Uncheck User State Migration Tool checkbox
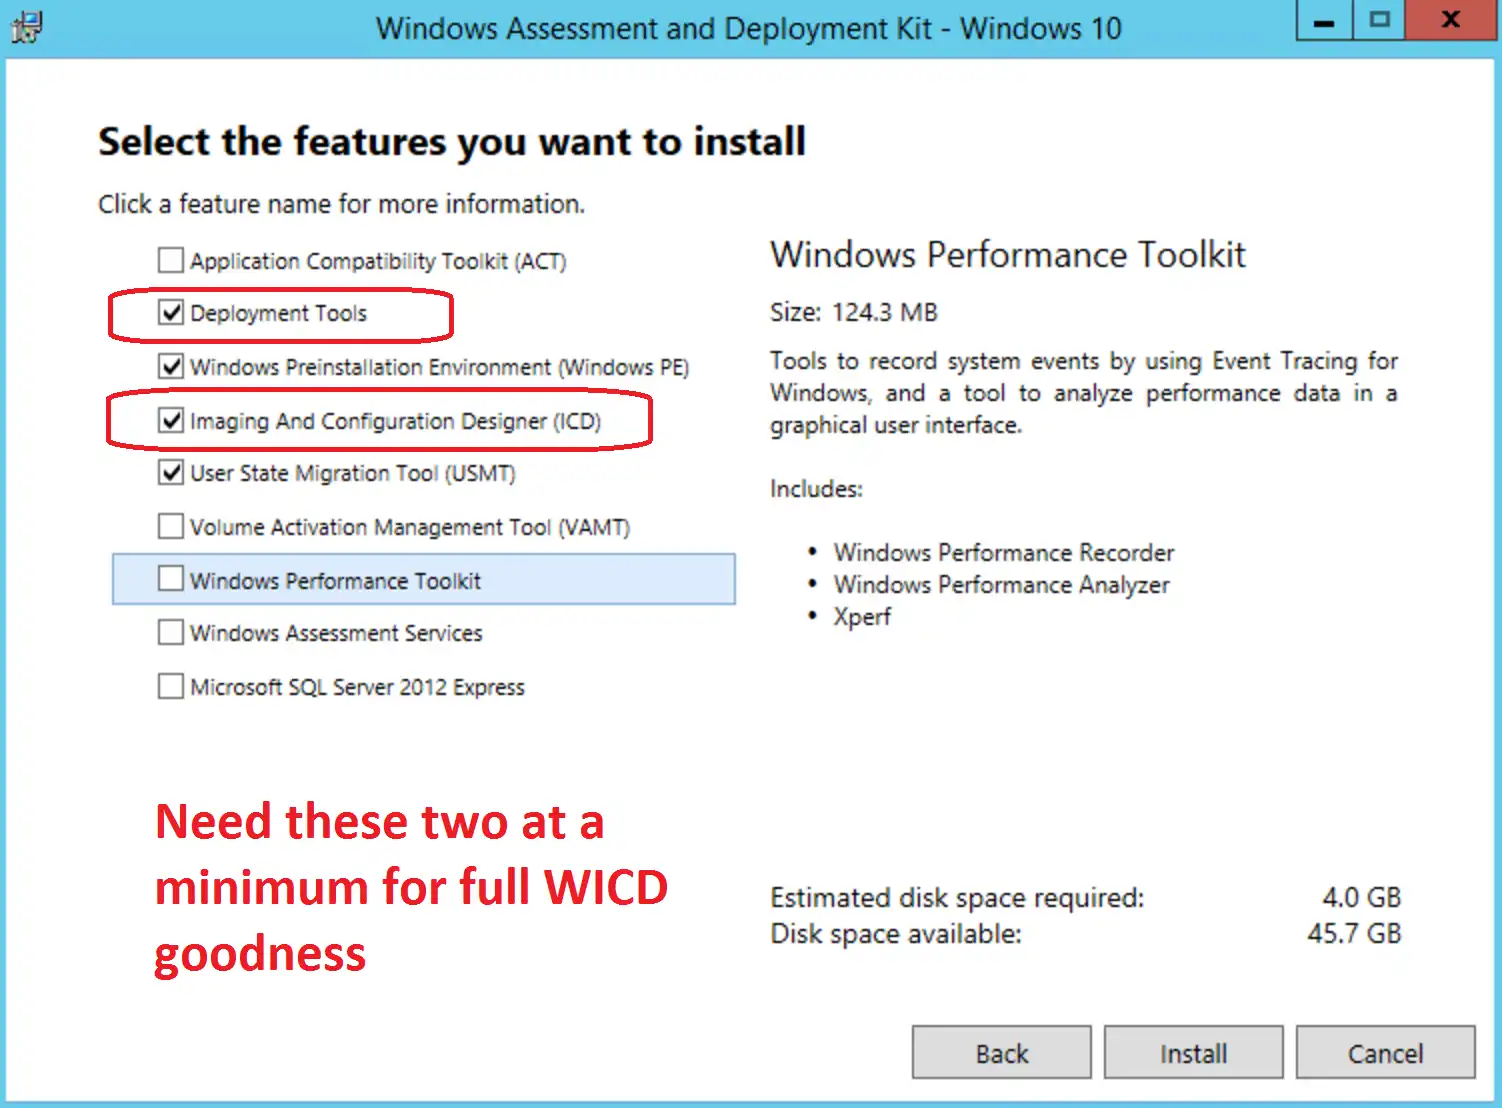1502x1108 pixels. 171,472
